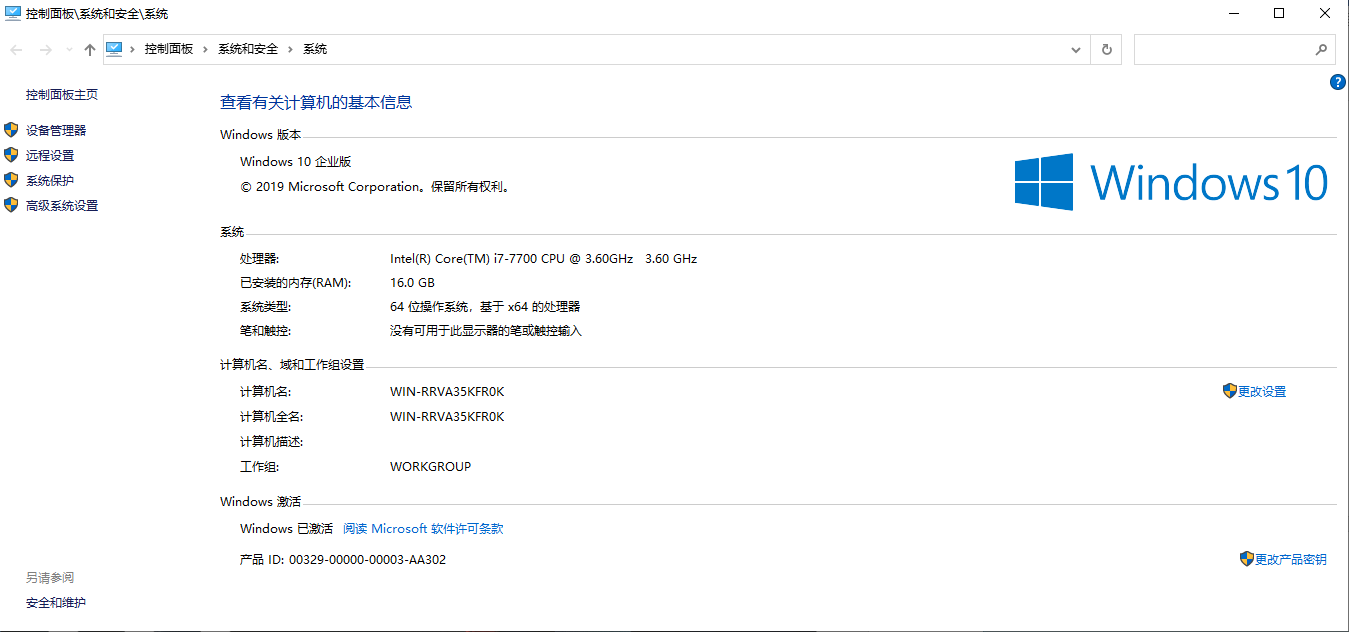Expand the address bar history dropdown
This screenshot has height=632, width=1349.
pyautogui.click(x=1076, y=49)
